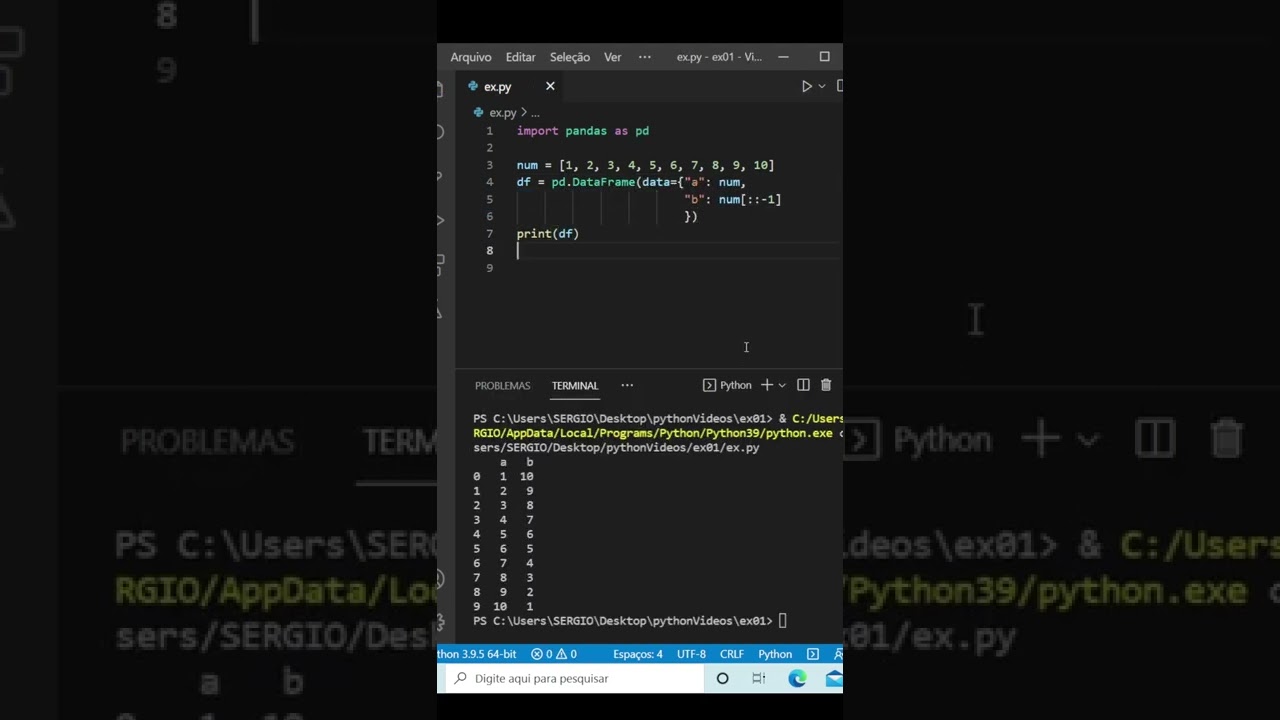Run the Python file with the play button

(806, 86)
